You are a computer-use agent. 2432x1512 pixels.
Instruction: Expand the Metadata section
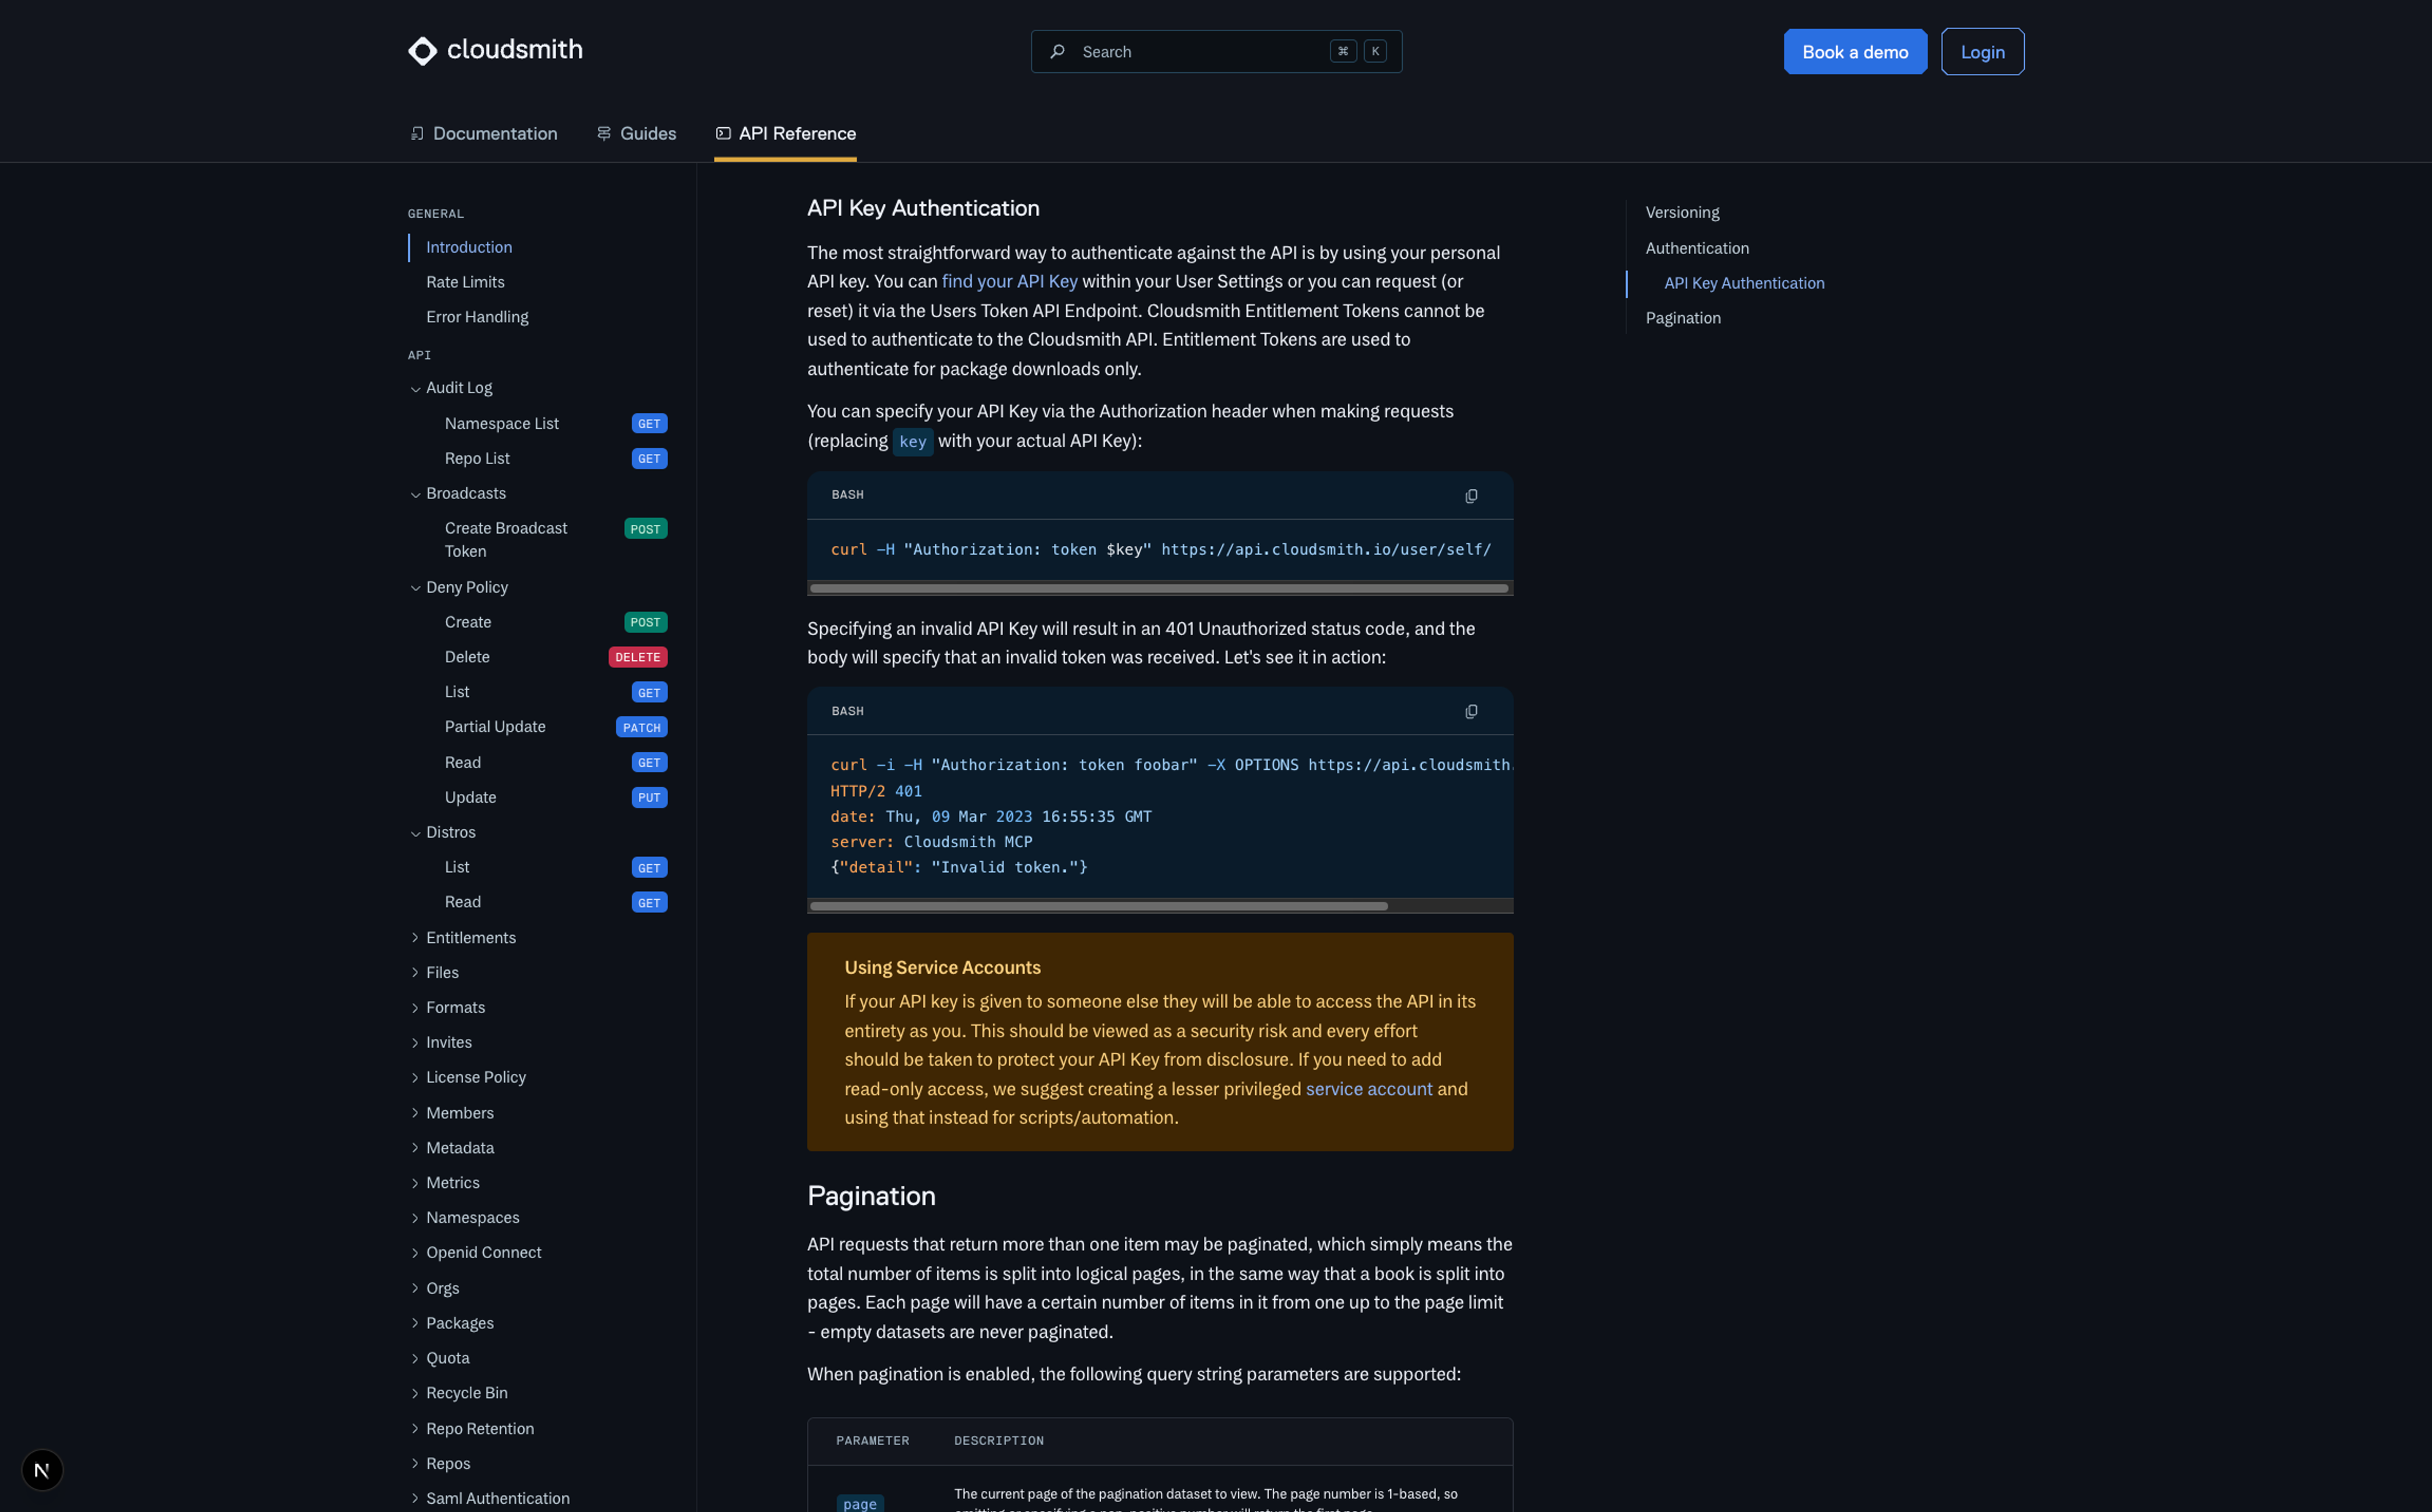[451, 1148]
